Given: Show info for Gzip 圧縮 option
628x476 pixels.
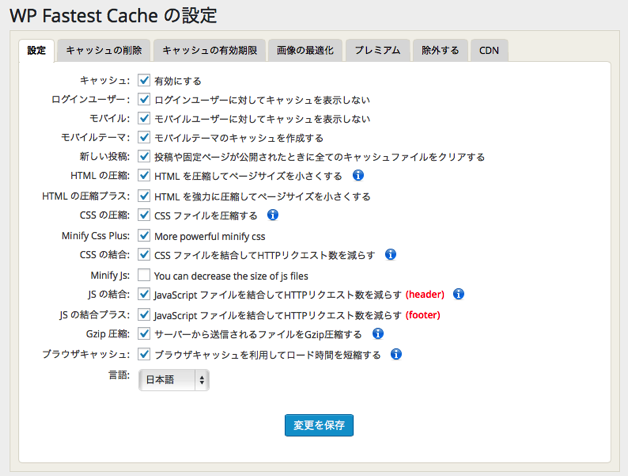Looking at the screenshot, I should click(x=378, y=333).
